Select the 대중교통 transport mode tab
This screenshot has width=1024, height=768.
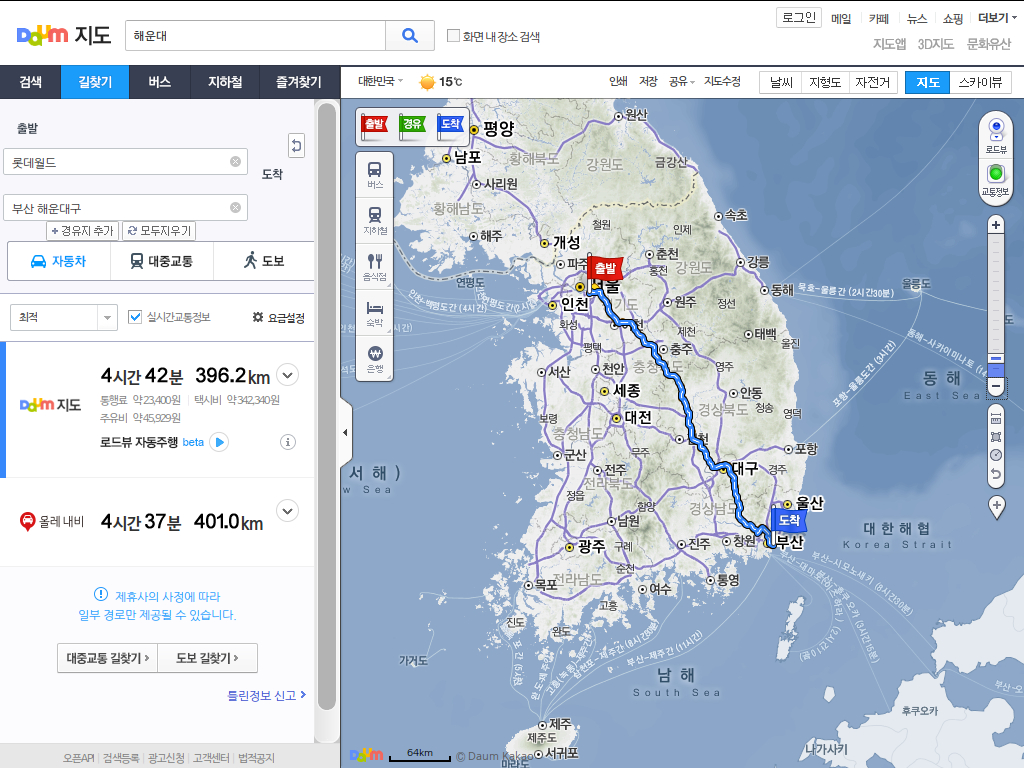click(x=161, y=261)
